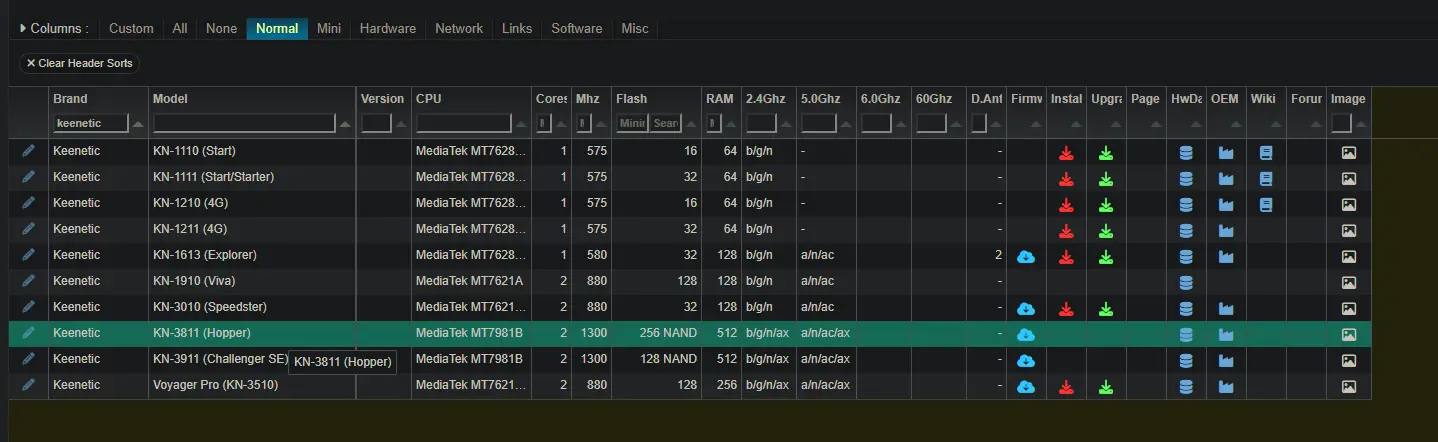Download firmware cloud icon for KN-3010 (Speedster)
The image size is (1438, 442).
1026,309
